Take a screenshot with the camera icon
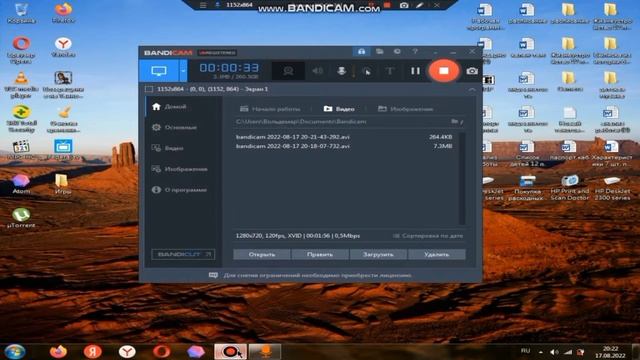640x360 pixels. (472, 71)
